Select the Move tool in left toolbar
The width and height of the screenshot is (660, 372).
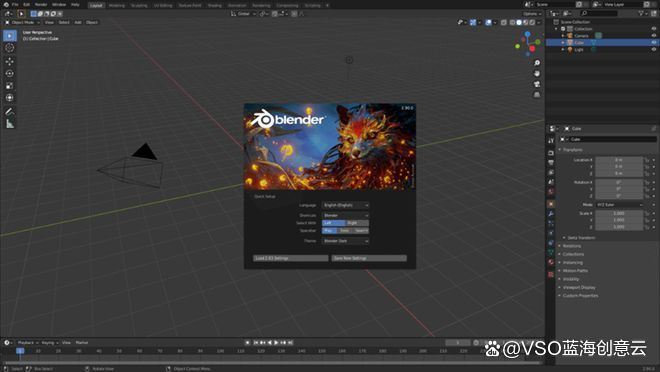(9, 61)
